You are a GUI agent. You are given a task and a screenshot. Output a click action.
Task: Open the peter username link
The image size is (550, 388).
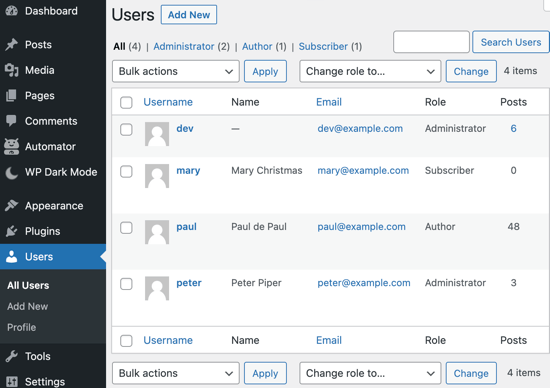coord(189,283)
